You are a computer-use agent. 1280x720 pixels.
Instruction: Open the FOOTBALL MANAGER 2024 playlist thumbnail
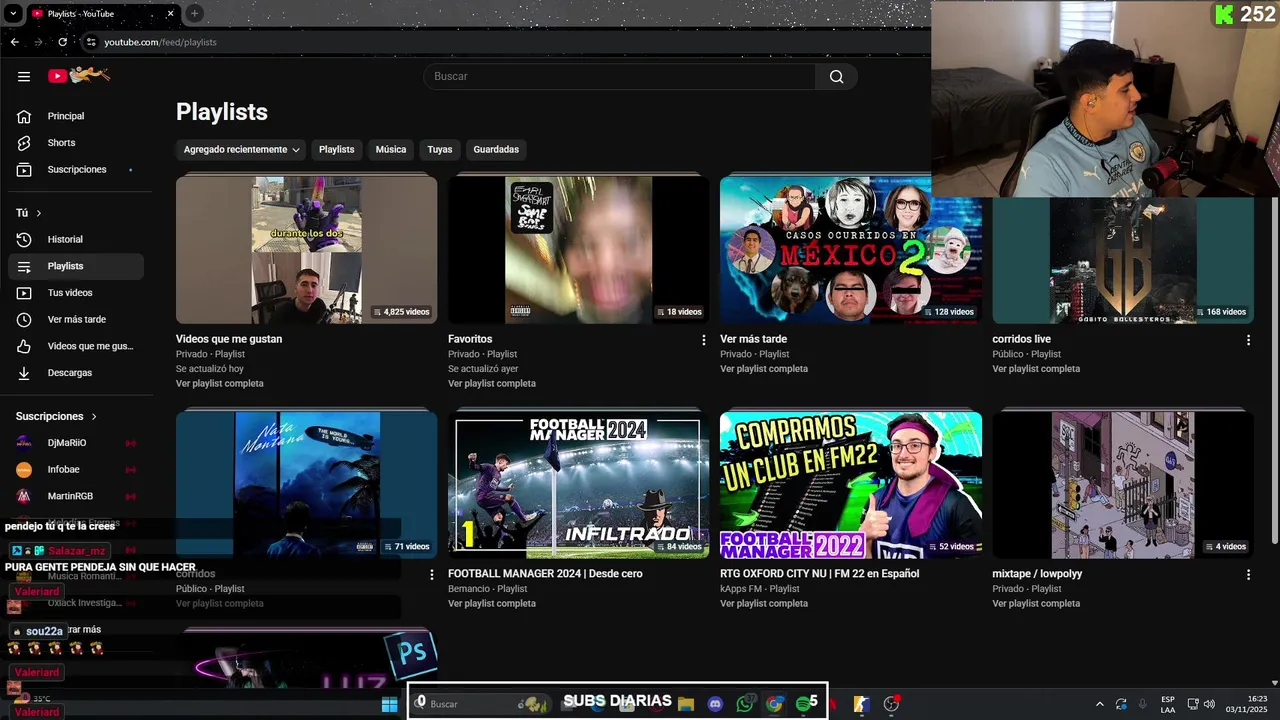click(578, 485)
